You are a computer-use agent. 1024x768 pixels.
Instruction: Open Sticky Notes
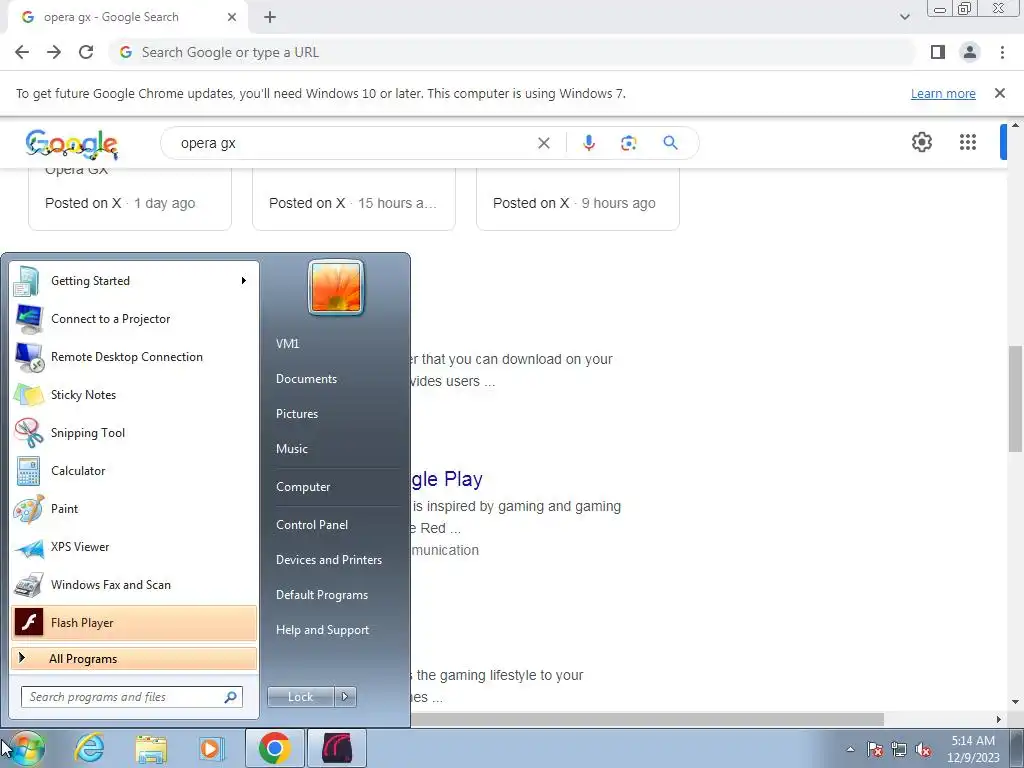134,394
